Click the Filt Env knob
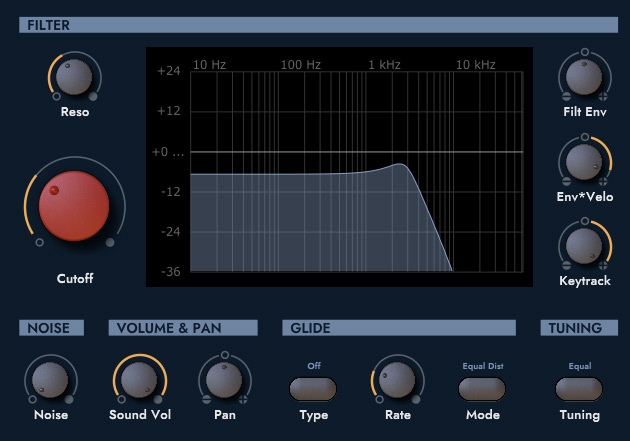The height and width of the screenshot is (441, 630). click(585, 76)
